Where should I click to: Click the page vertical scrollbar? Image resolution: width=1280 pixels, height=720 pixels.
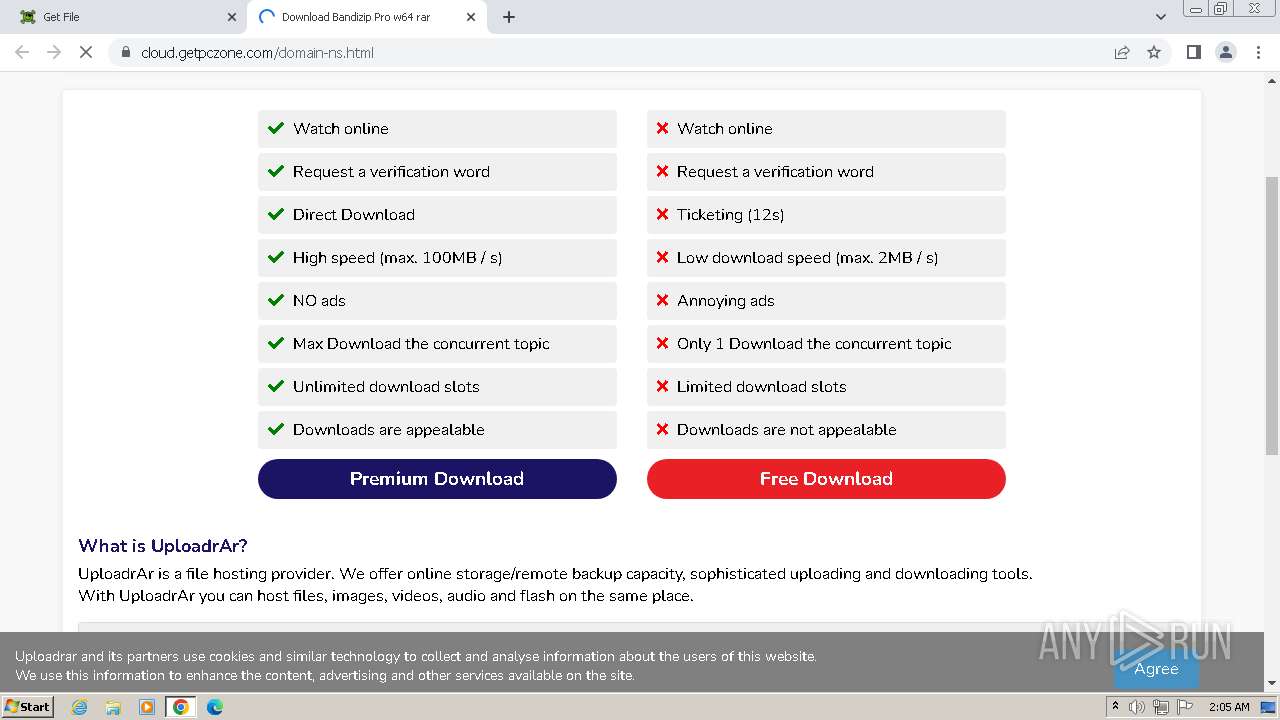click(x=1272, y=315)
